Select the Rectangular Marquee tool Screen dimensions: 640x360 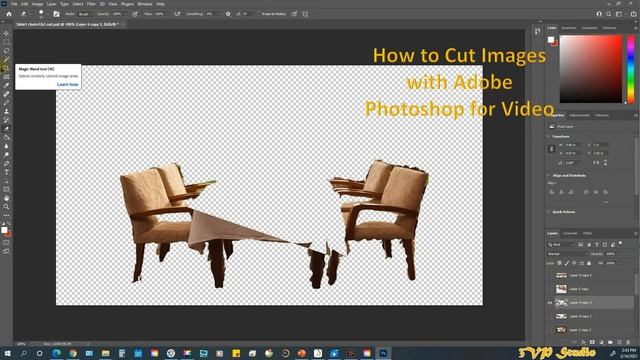pyautogui.click(x=6, y=42)
